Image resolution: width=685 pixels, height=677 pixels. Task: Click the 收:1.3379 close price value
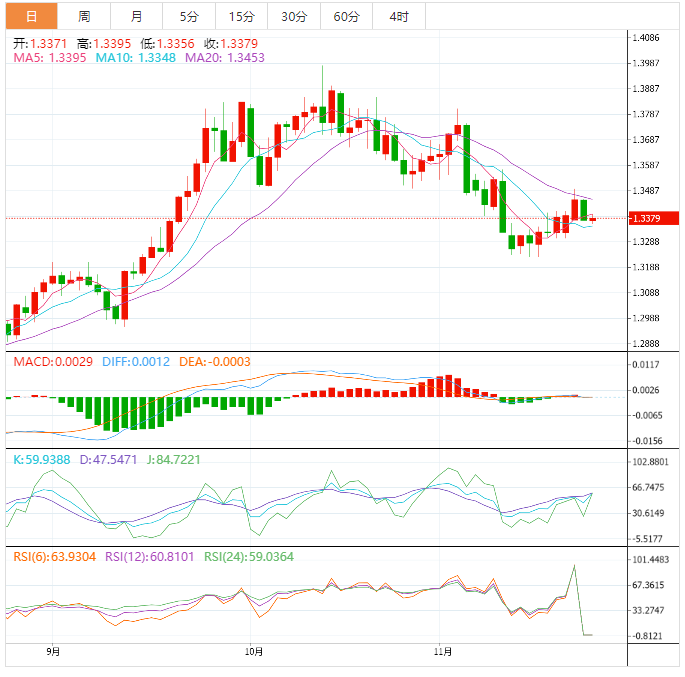(x=231, y=44)
